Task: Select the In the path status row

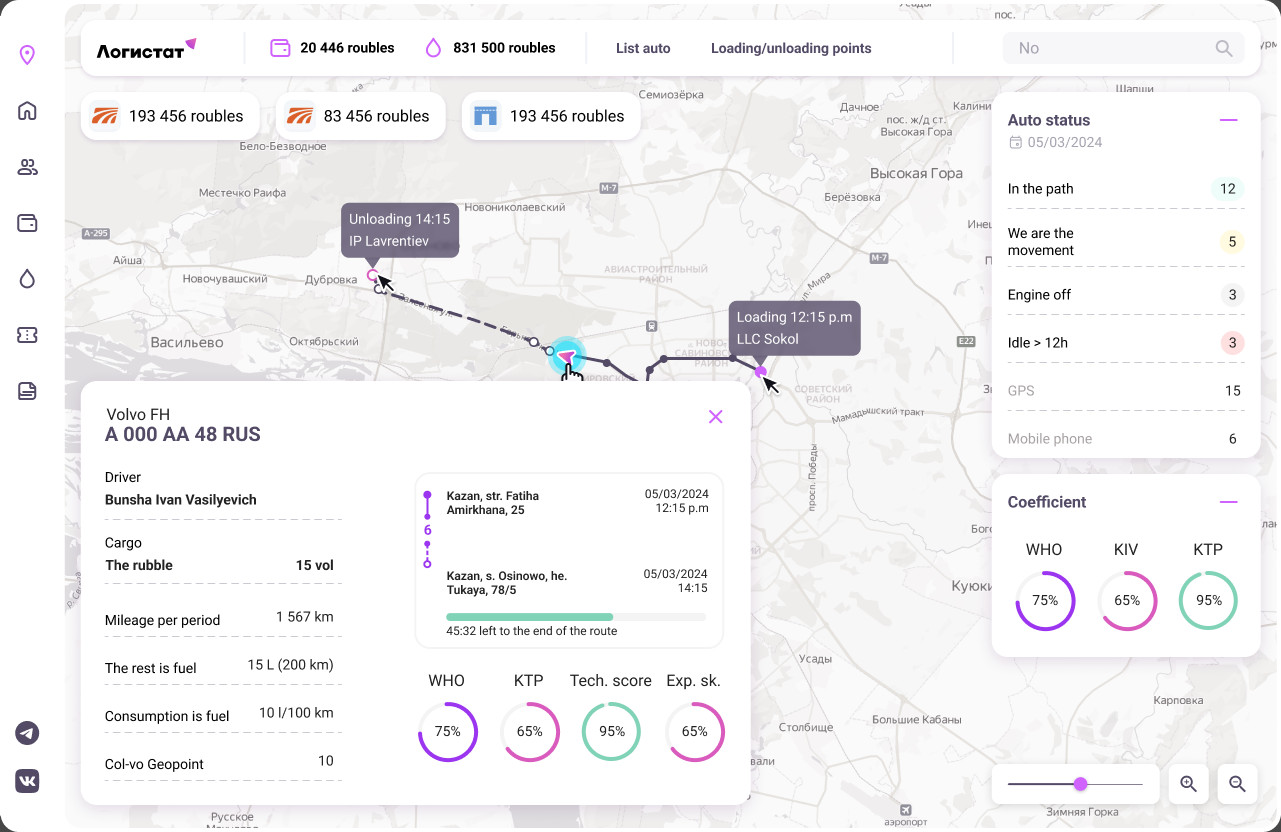Action: (x=1125, y=189)
